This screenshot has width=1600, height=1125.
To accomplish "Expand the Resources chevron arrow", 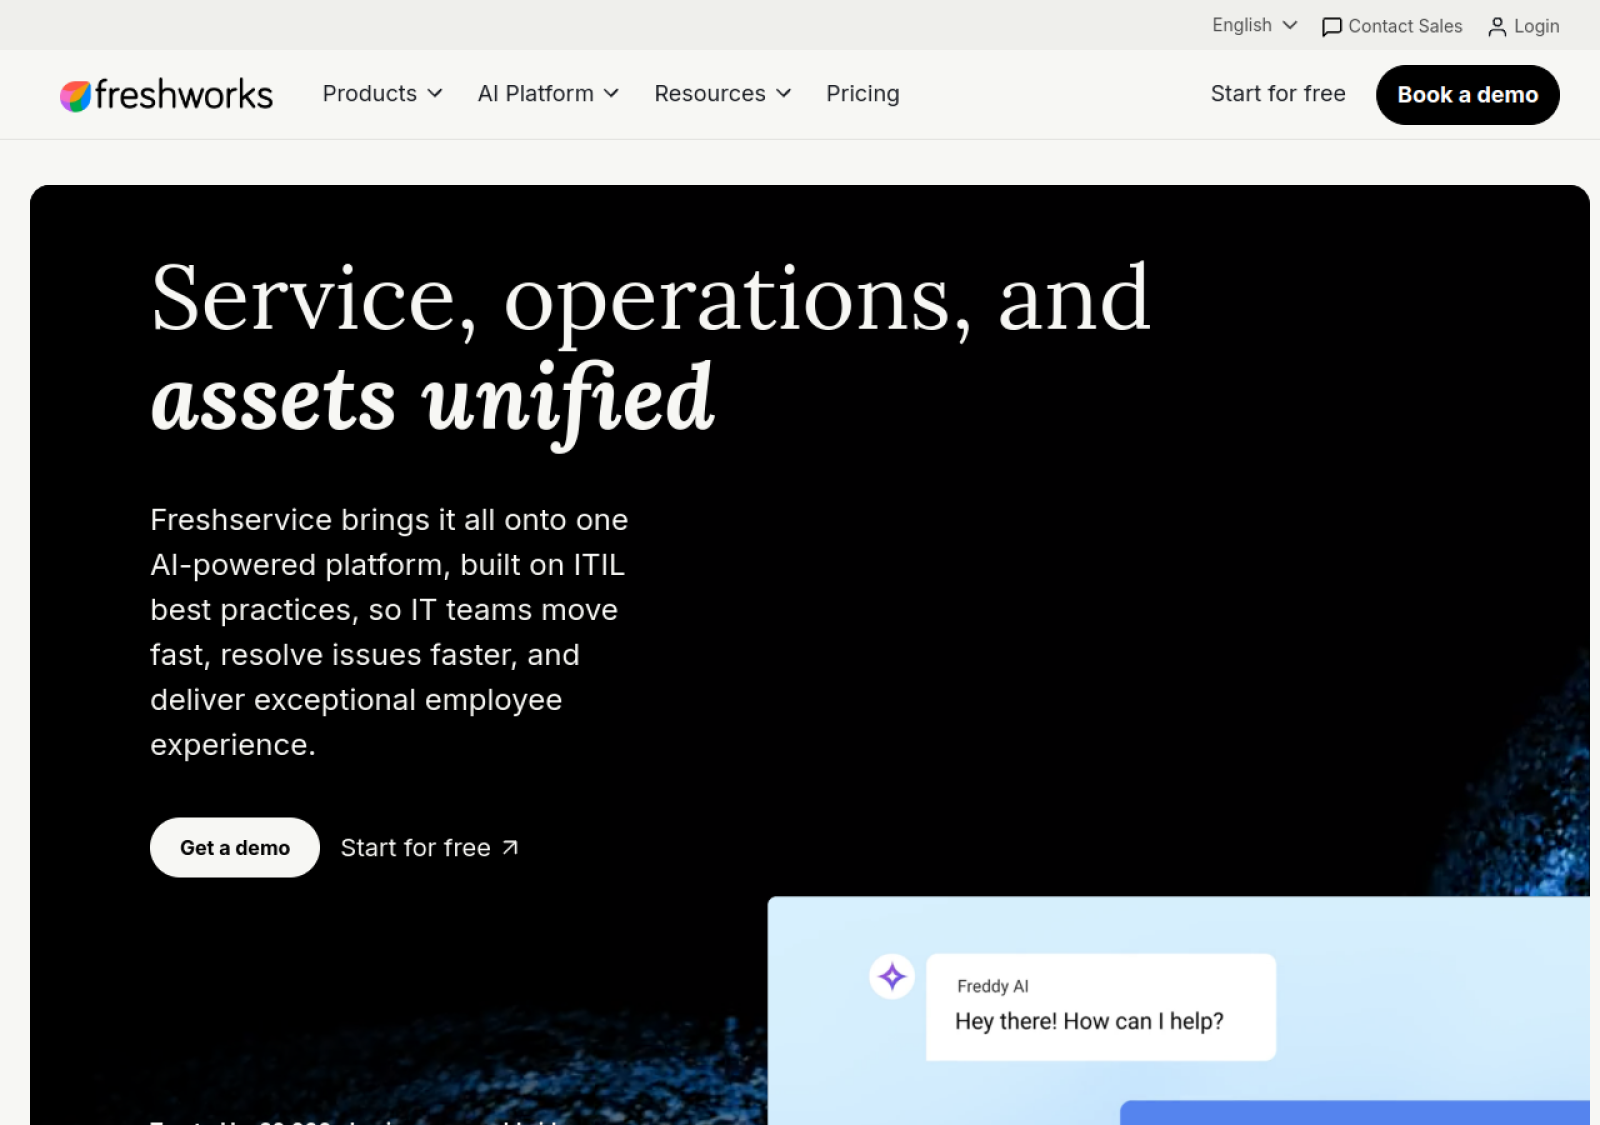I will (x=784, y=94).
